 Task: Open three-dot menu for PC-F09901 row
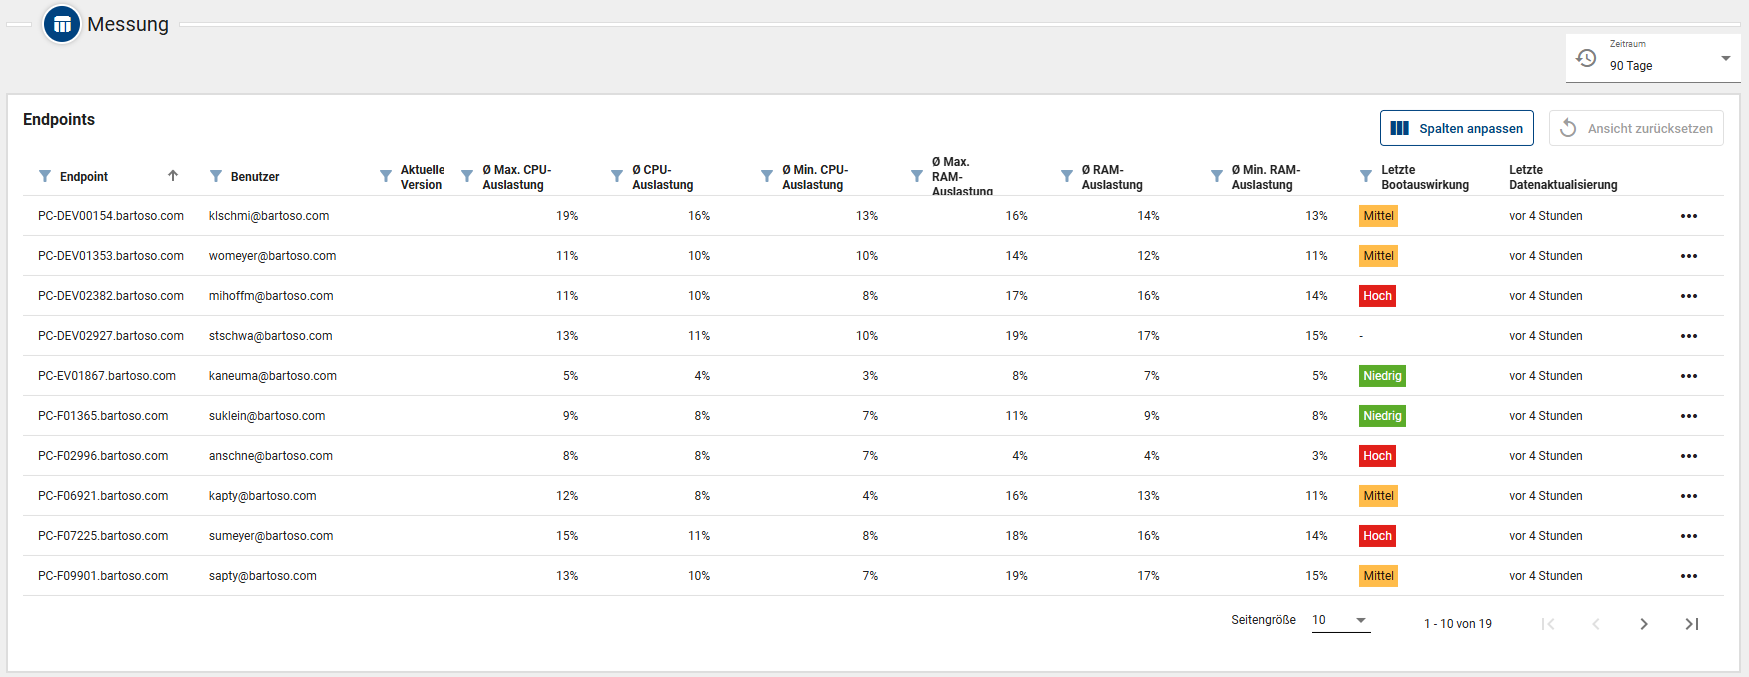pos(1688,576)
